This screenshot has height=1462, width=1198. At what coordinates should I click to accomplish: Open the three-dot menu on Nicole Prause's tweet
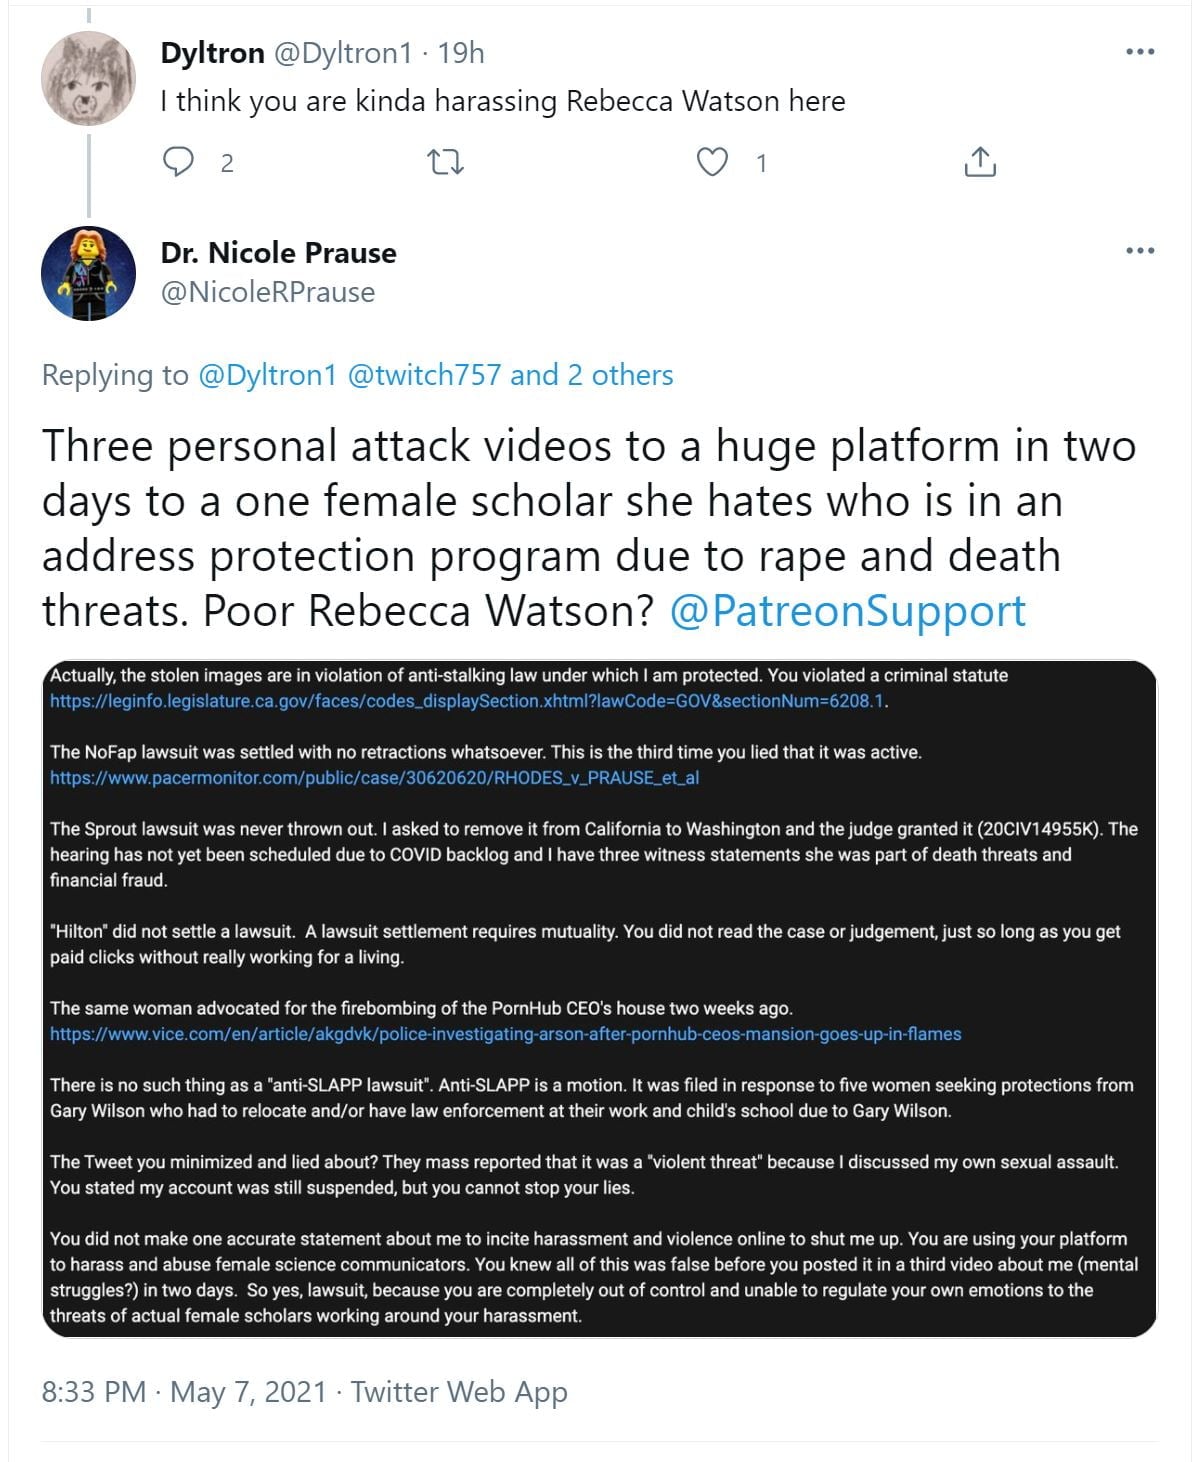[x=1140, y=250]
